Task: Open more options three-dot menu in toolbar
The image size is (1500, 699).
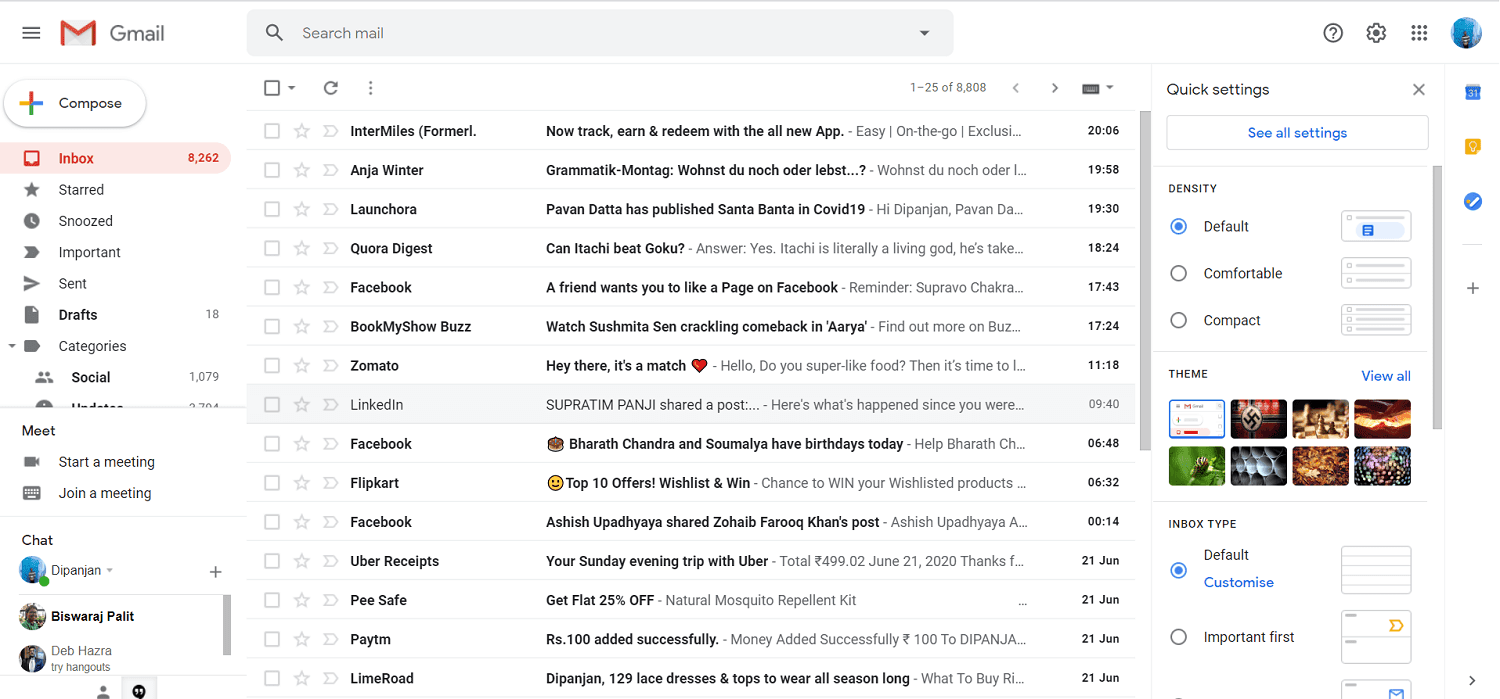Action: (370, 88)
